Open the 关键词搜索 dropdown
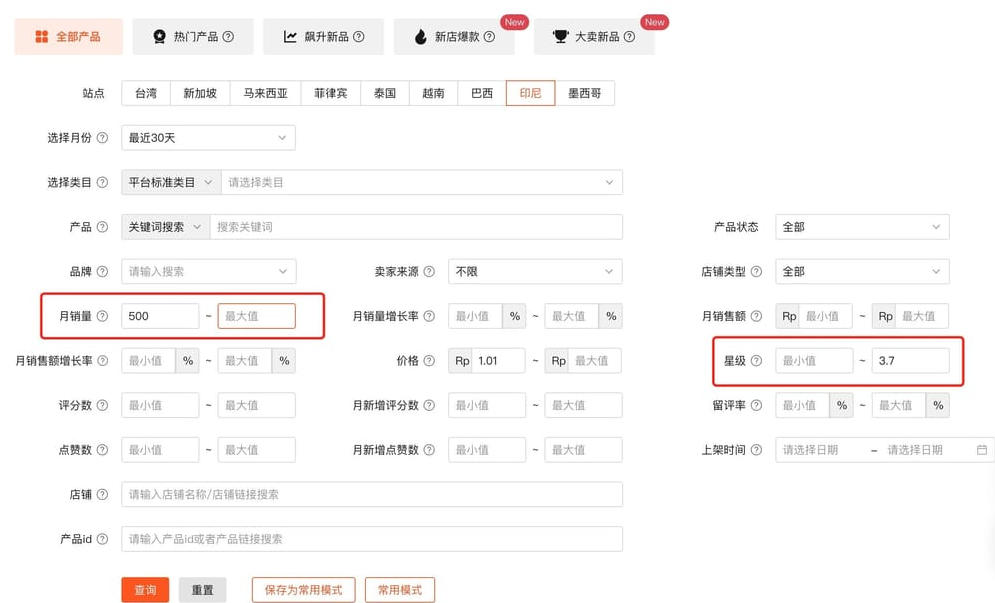The width and height of the screenshot is (995, 603). point(166,227)
